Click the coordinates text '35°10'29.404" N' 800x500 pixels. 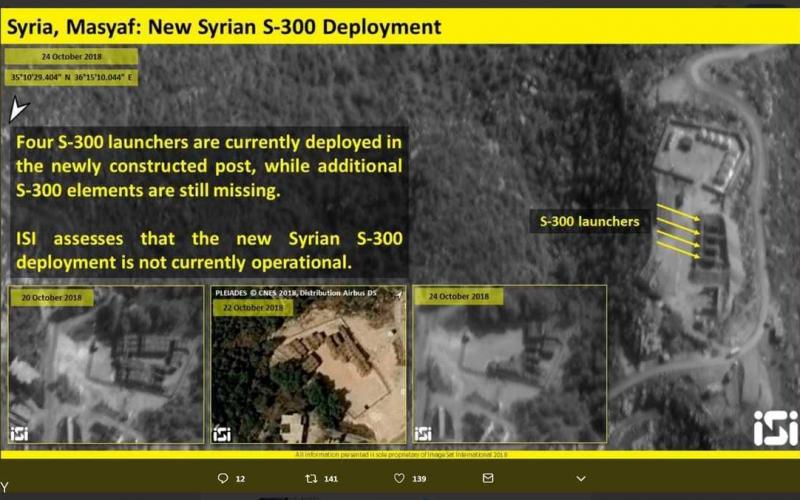click(x=41, y=78)
